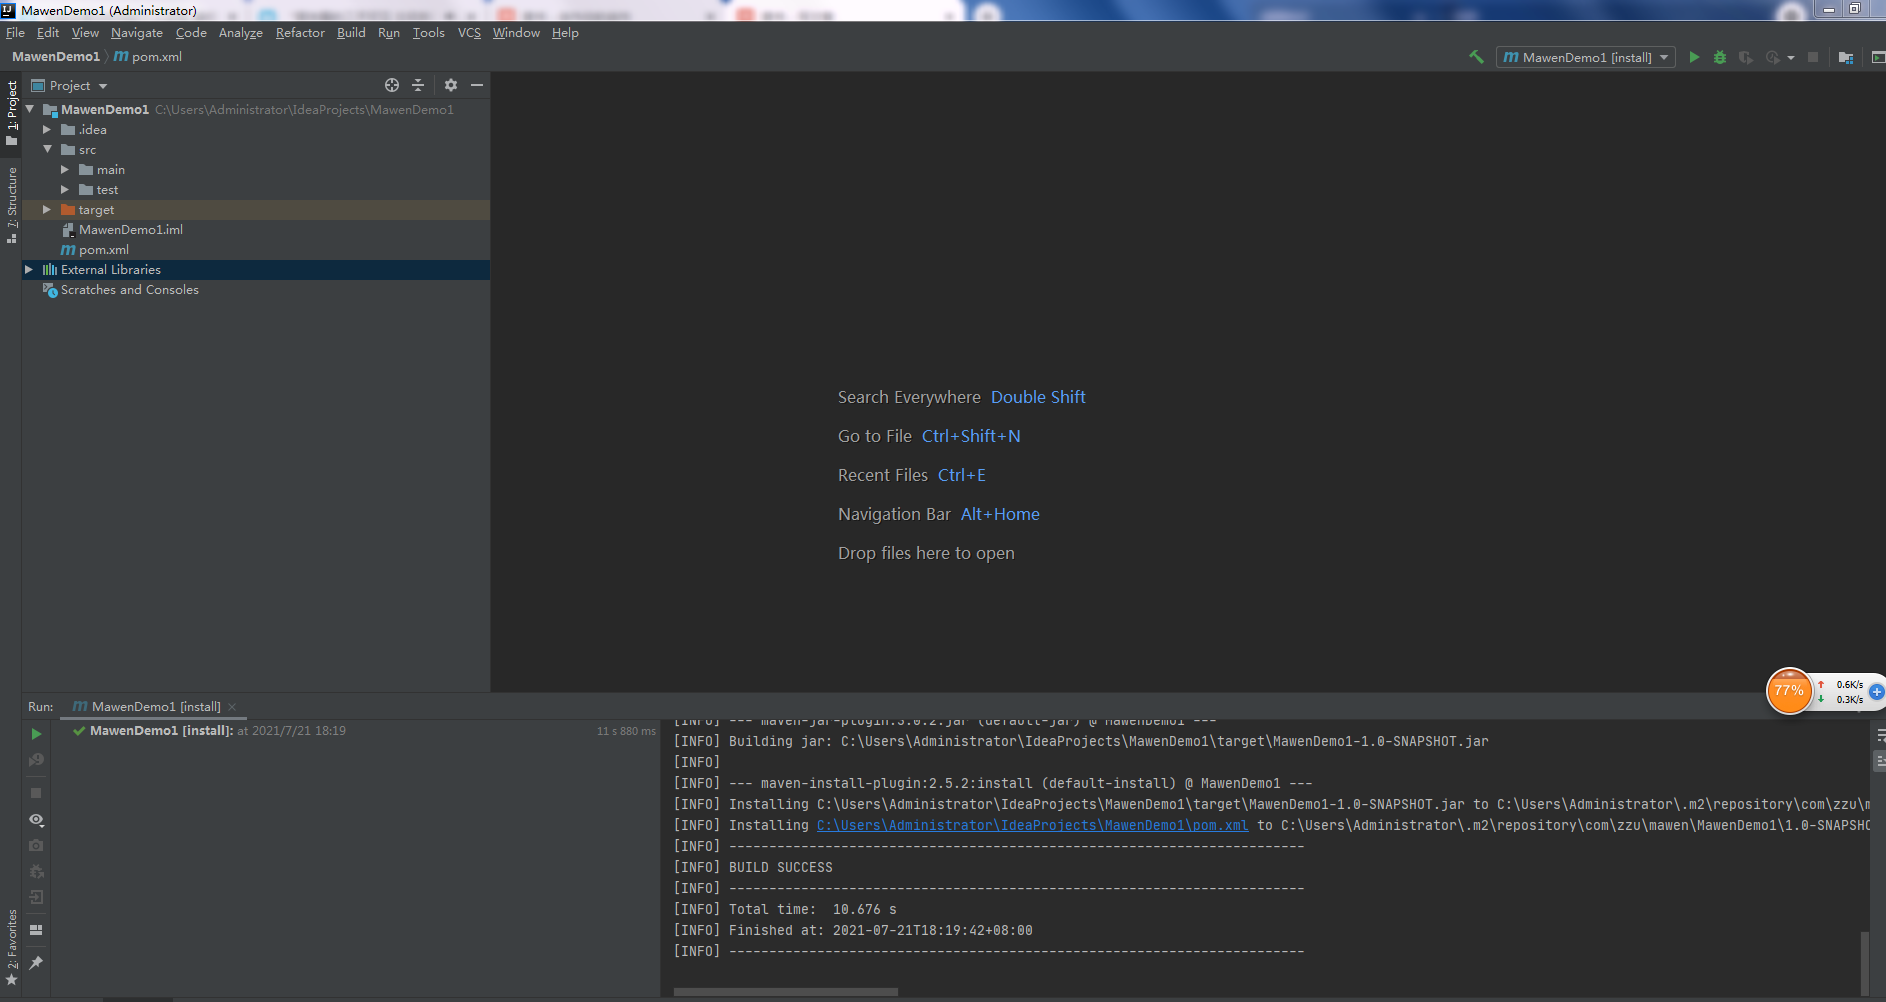Open the Project view selector dropdown

point(69,85)
